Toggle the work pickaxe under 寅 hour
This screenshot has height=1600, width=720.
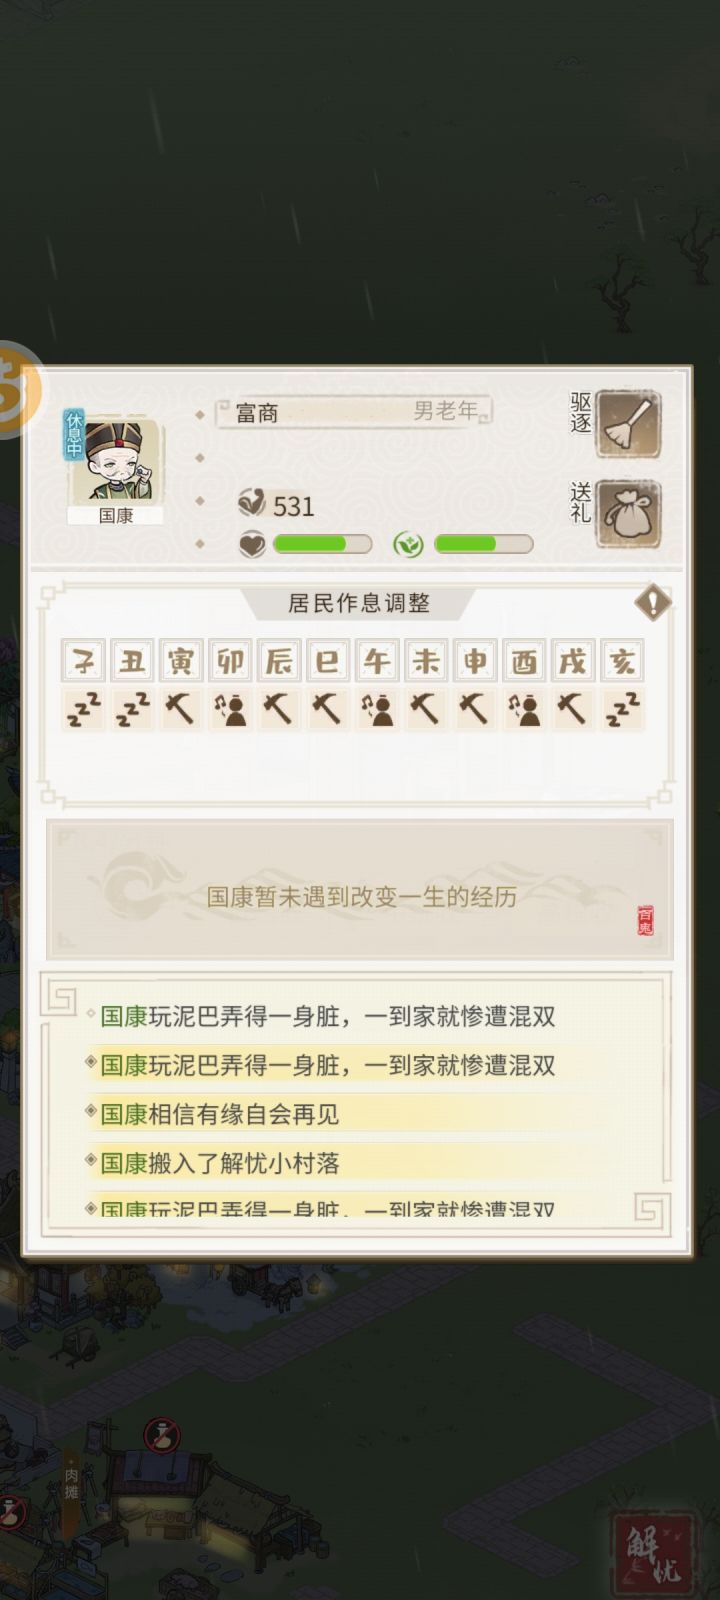click(x=181, y=709)
